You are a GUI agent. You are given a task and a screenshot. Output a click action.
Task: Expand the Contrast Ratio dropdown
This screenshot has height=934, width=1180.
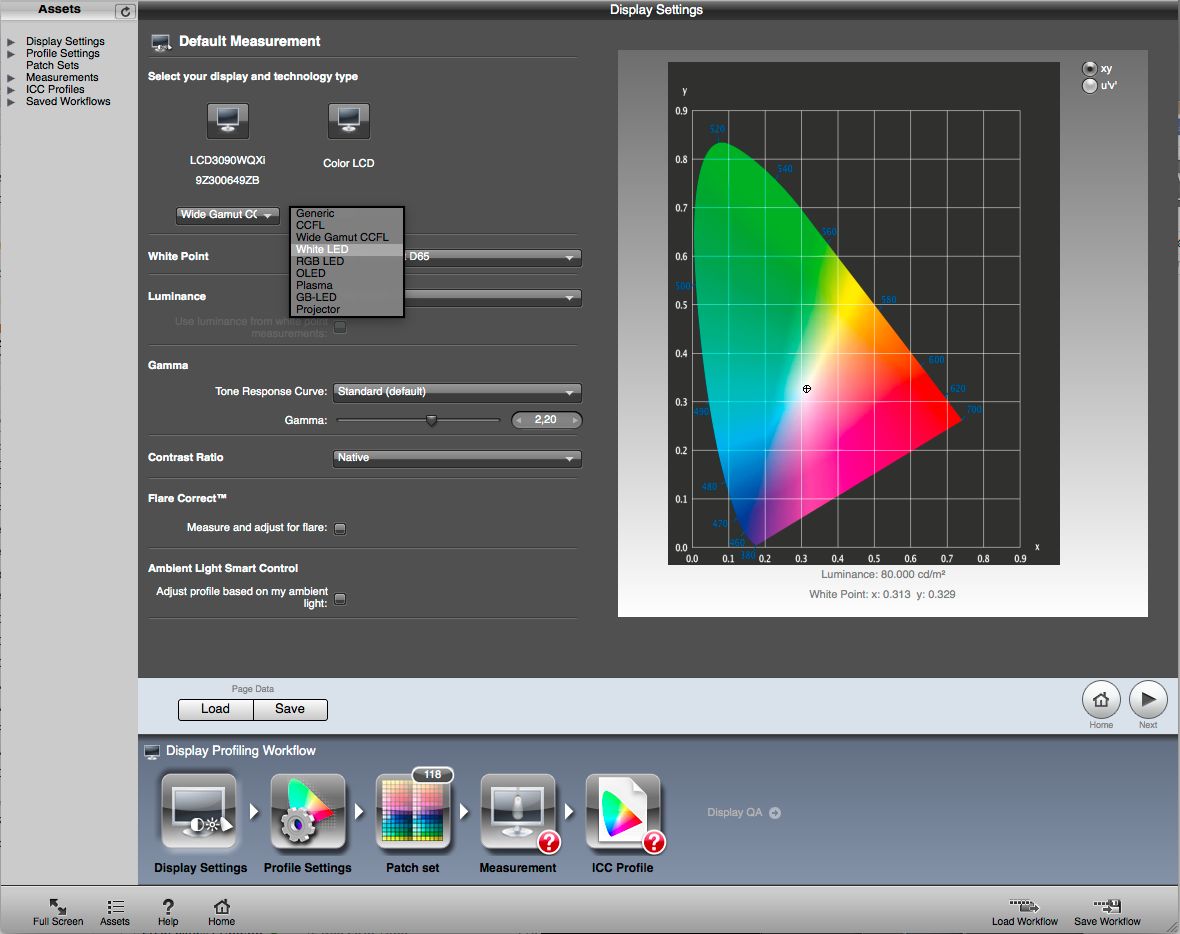(x=456, y=457)
